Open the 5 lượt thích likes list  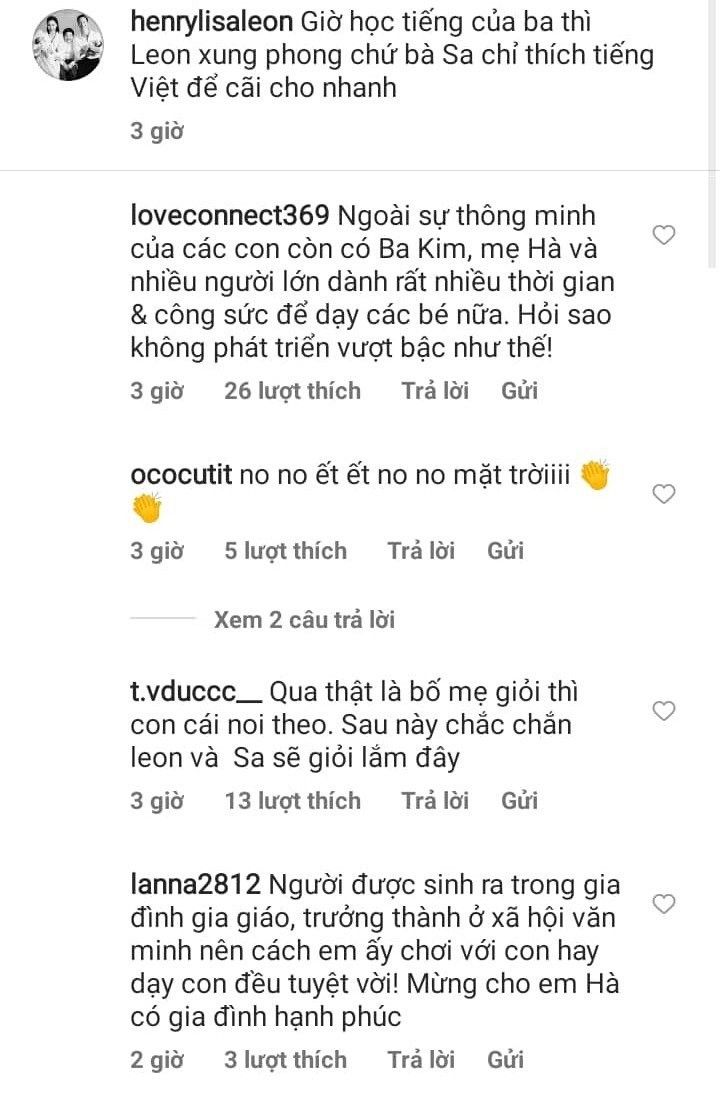(x=285, y=551)
